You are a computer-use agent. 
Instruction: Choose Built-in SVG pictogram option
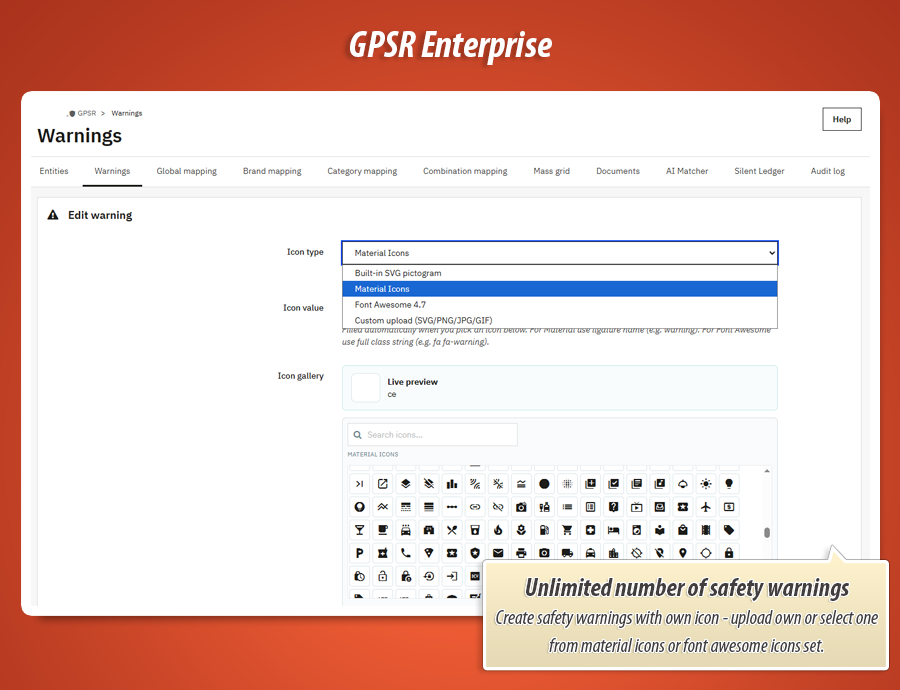point(560,273)
